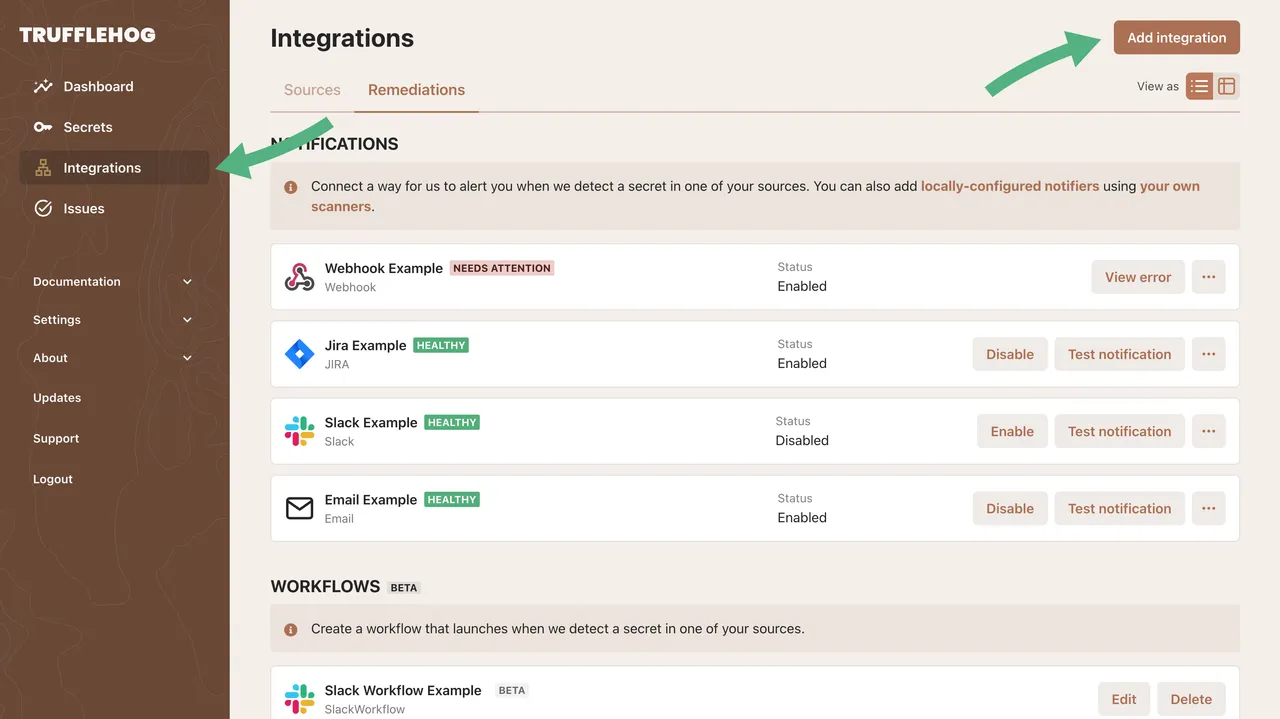Click the Add integration button

1176,37
